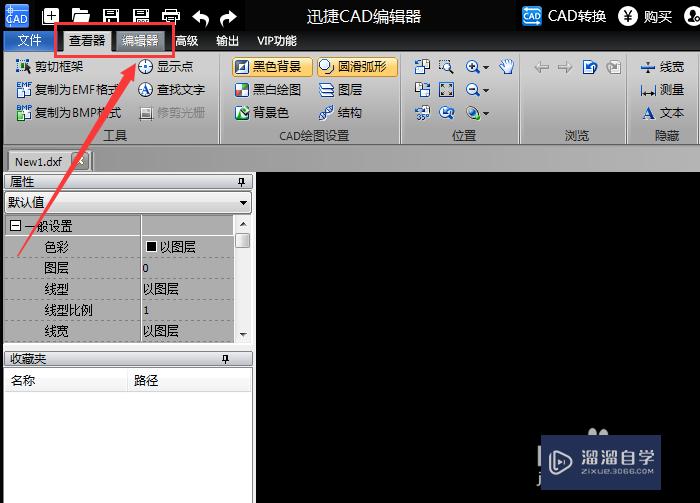Expand the zoom in dropdown arrow
Viewport: 700px width, 503px height.
click(486, 67)
